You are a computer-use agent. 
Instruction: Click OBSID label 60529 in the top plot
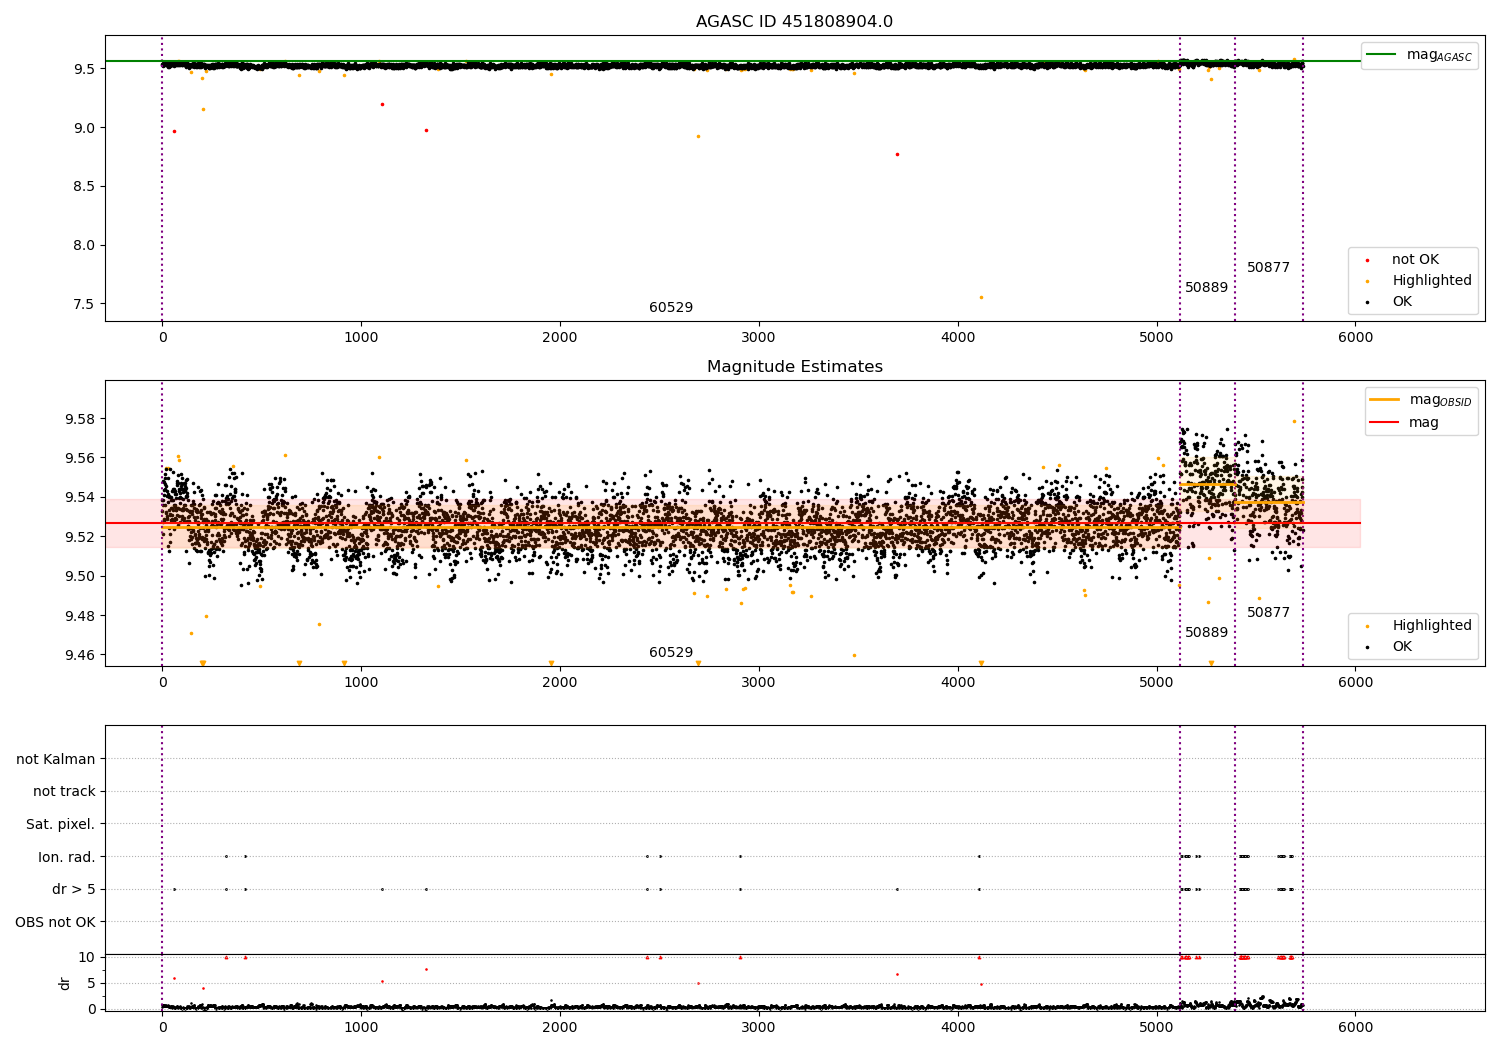point(671,308)
